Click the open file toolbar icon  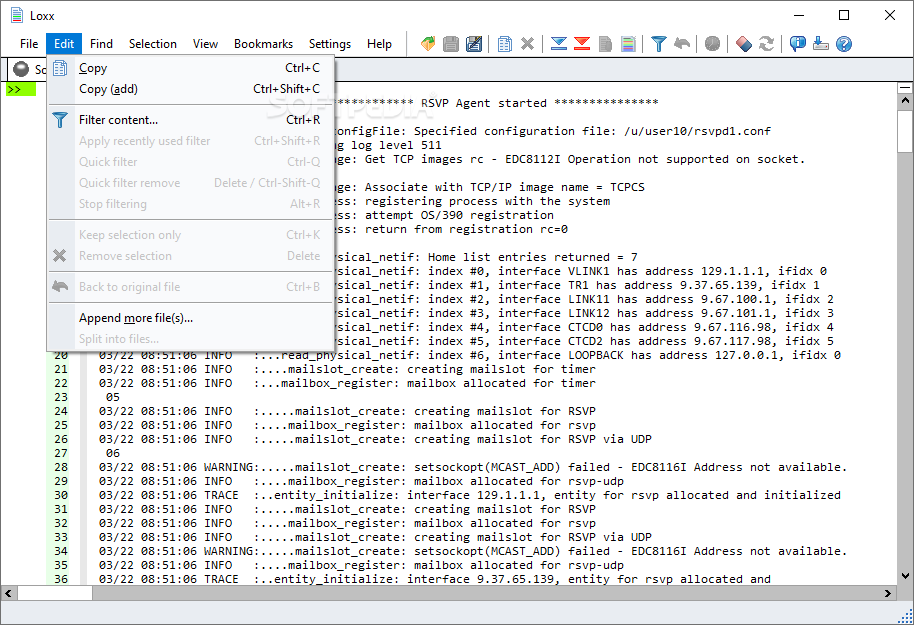pyautogui.click(x=428, y=44)
